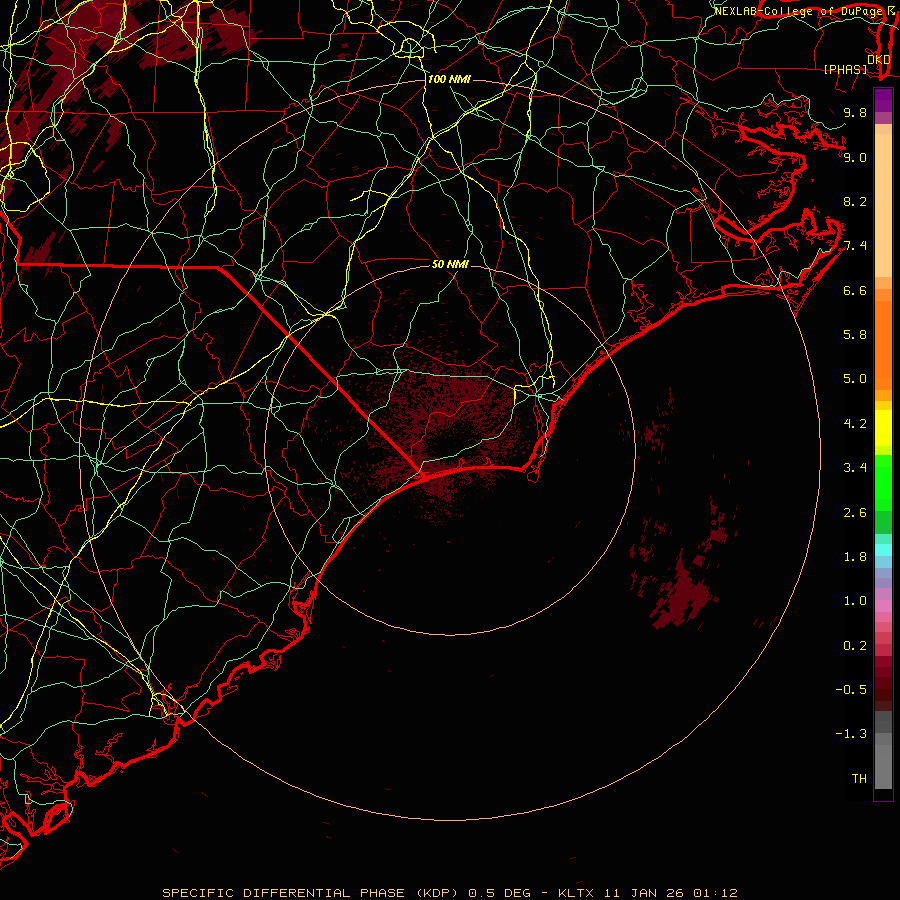Click the 3.4 color scale value
Screen dimensions: 900x900
[855, 468]
